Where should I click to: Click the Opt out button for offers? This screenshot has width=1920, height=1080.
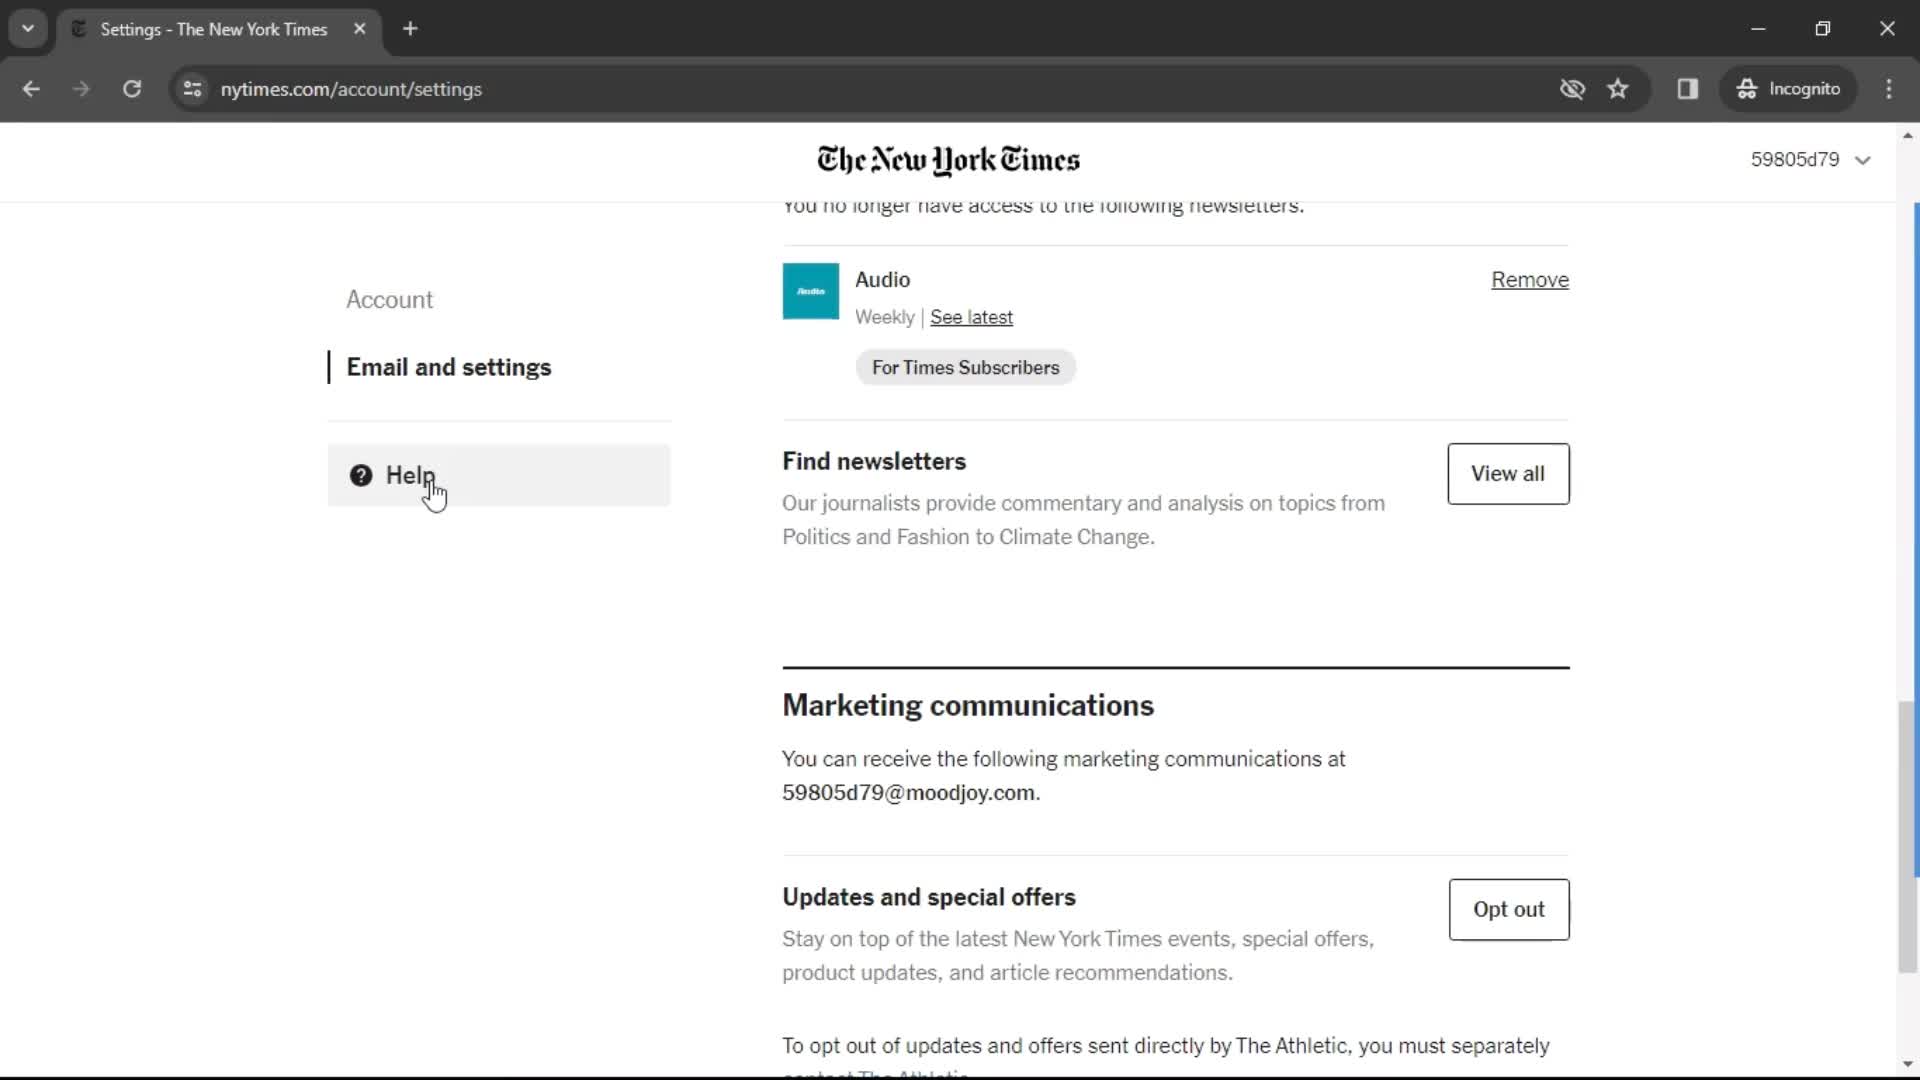pyautogui.click(x=1511, y=909)
